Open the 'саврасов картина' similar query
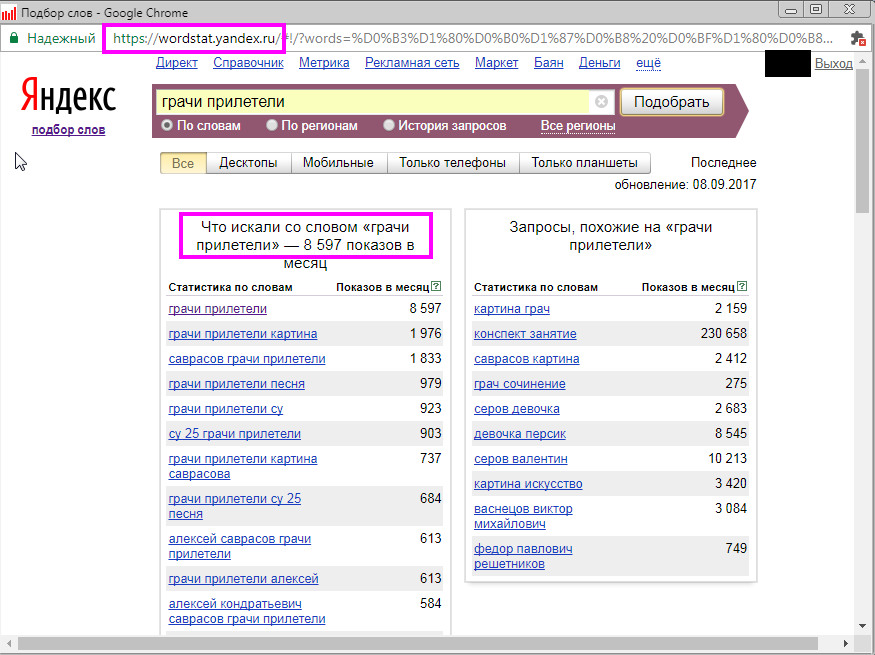This screenshot has height=655, width=875. pos(526,359)
